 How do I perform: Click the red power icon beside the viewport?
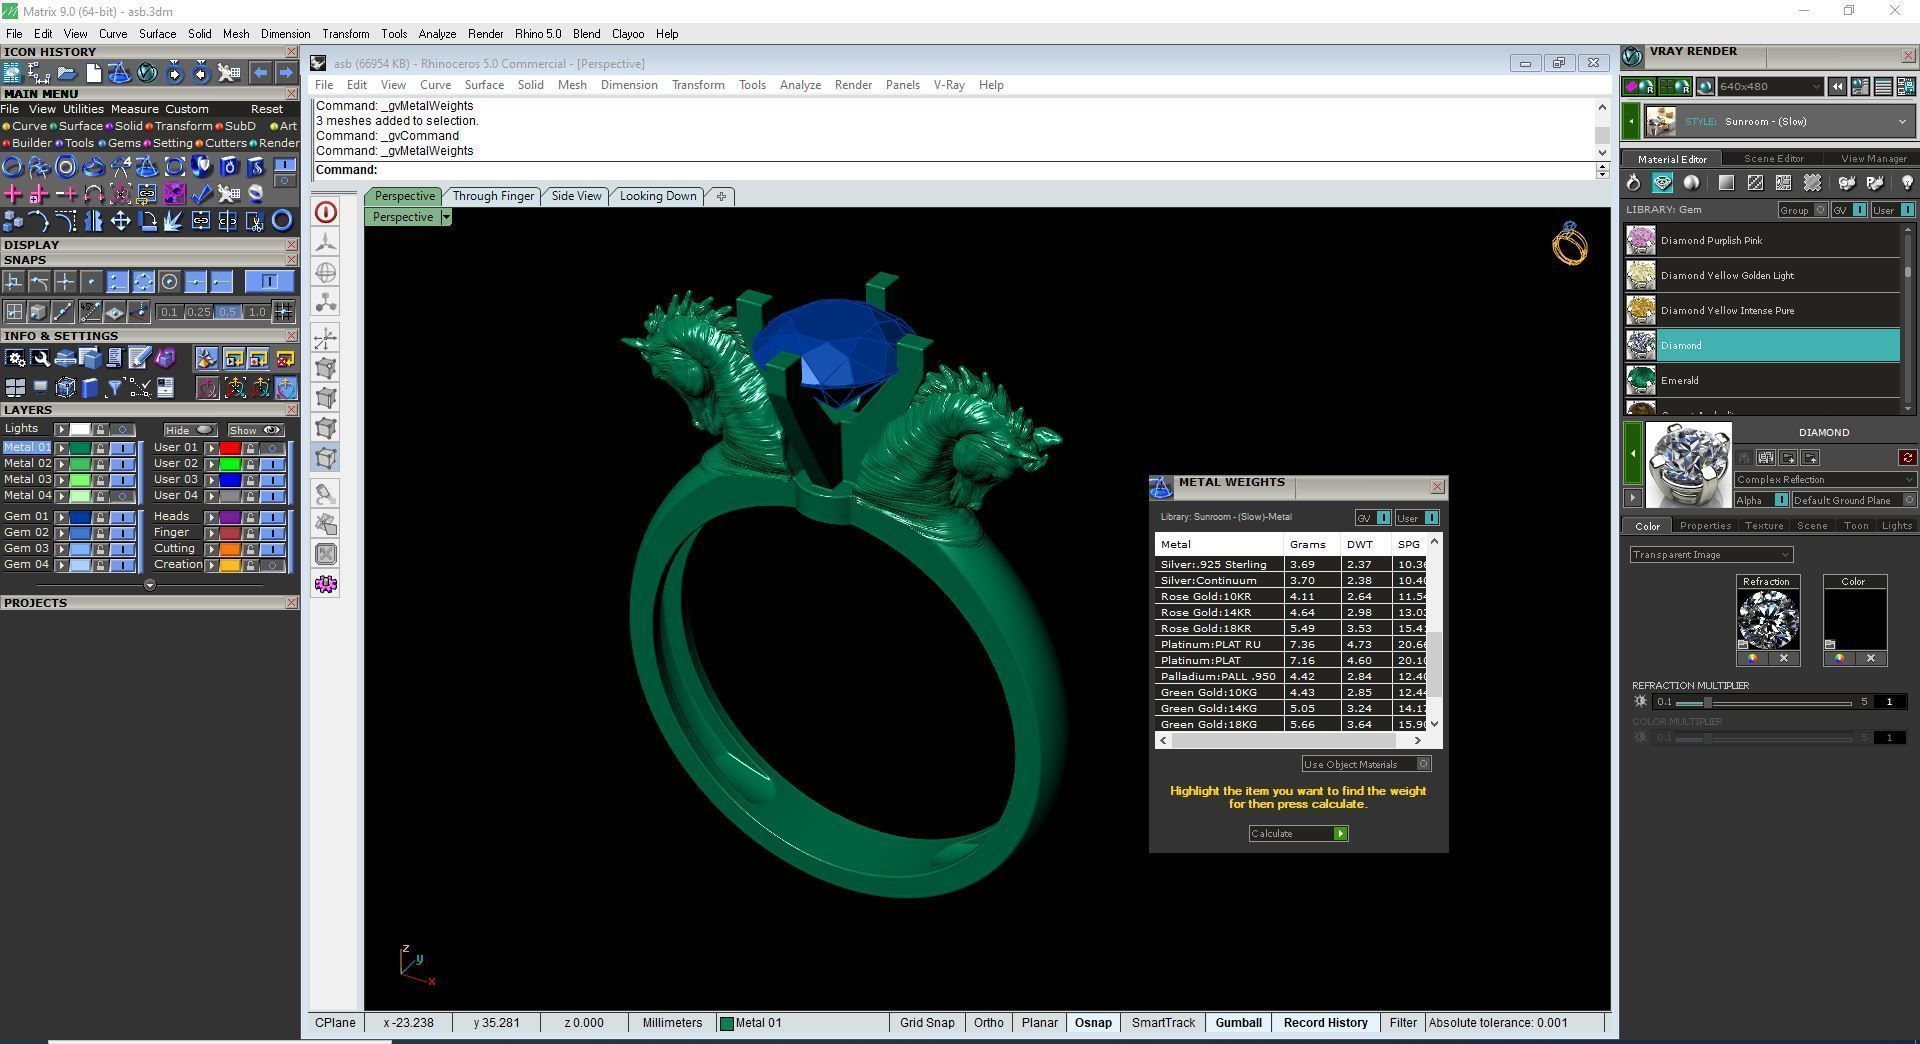pyautogui.click(x=325, y=212)
